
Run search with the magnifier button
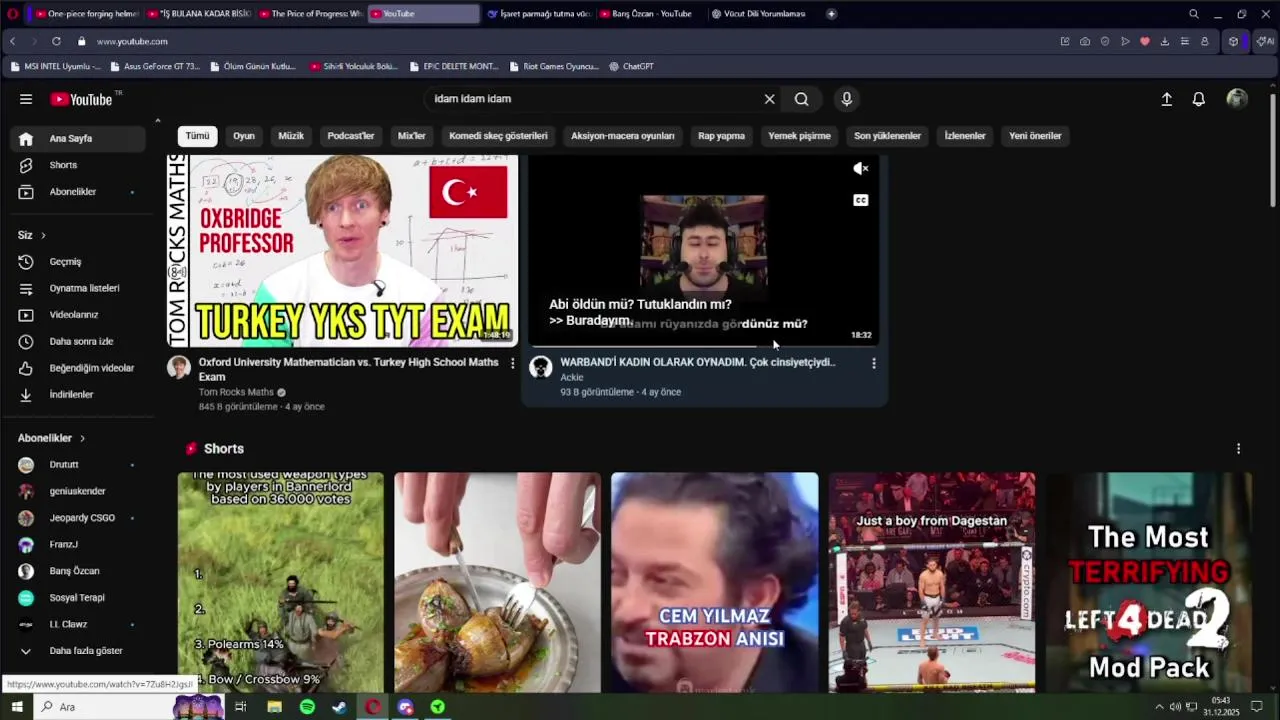(801, 99)
